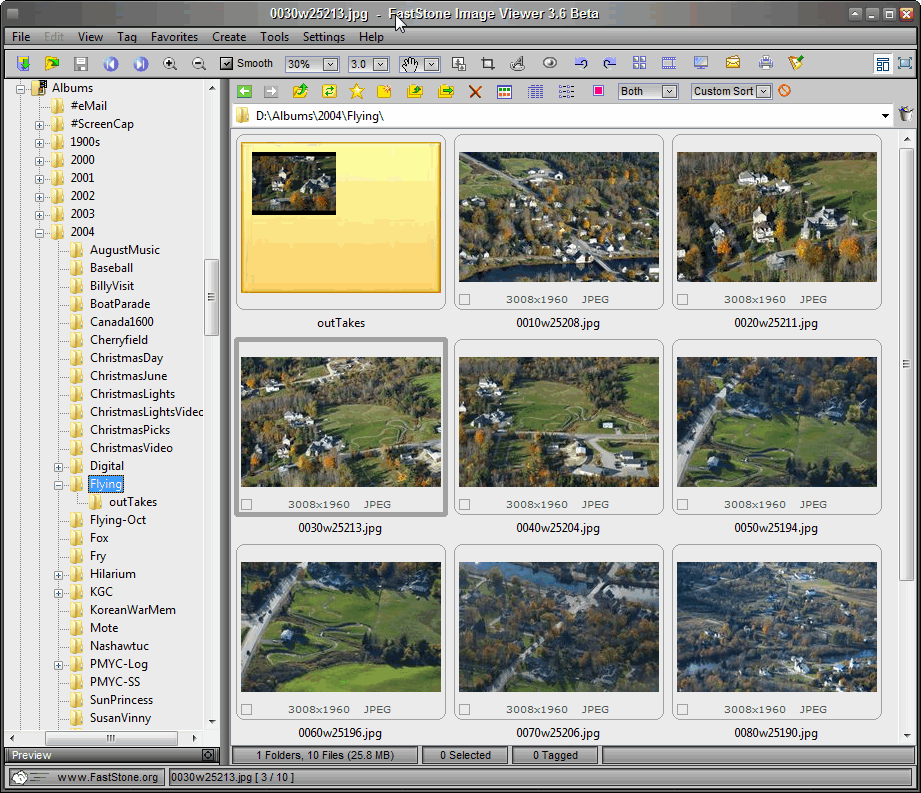Image resolution: width=921 pixels, height=793 pixels.
Task: Switch to thumbnails view mode
Action: [x=504, y=92]
